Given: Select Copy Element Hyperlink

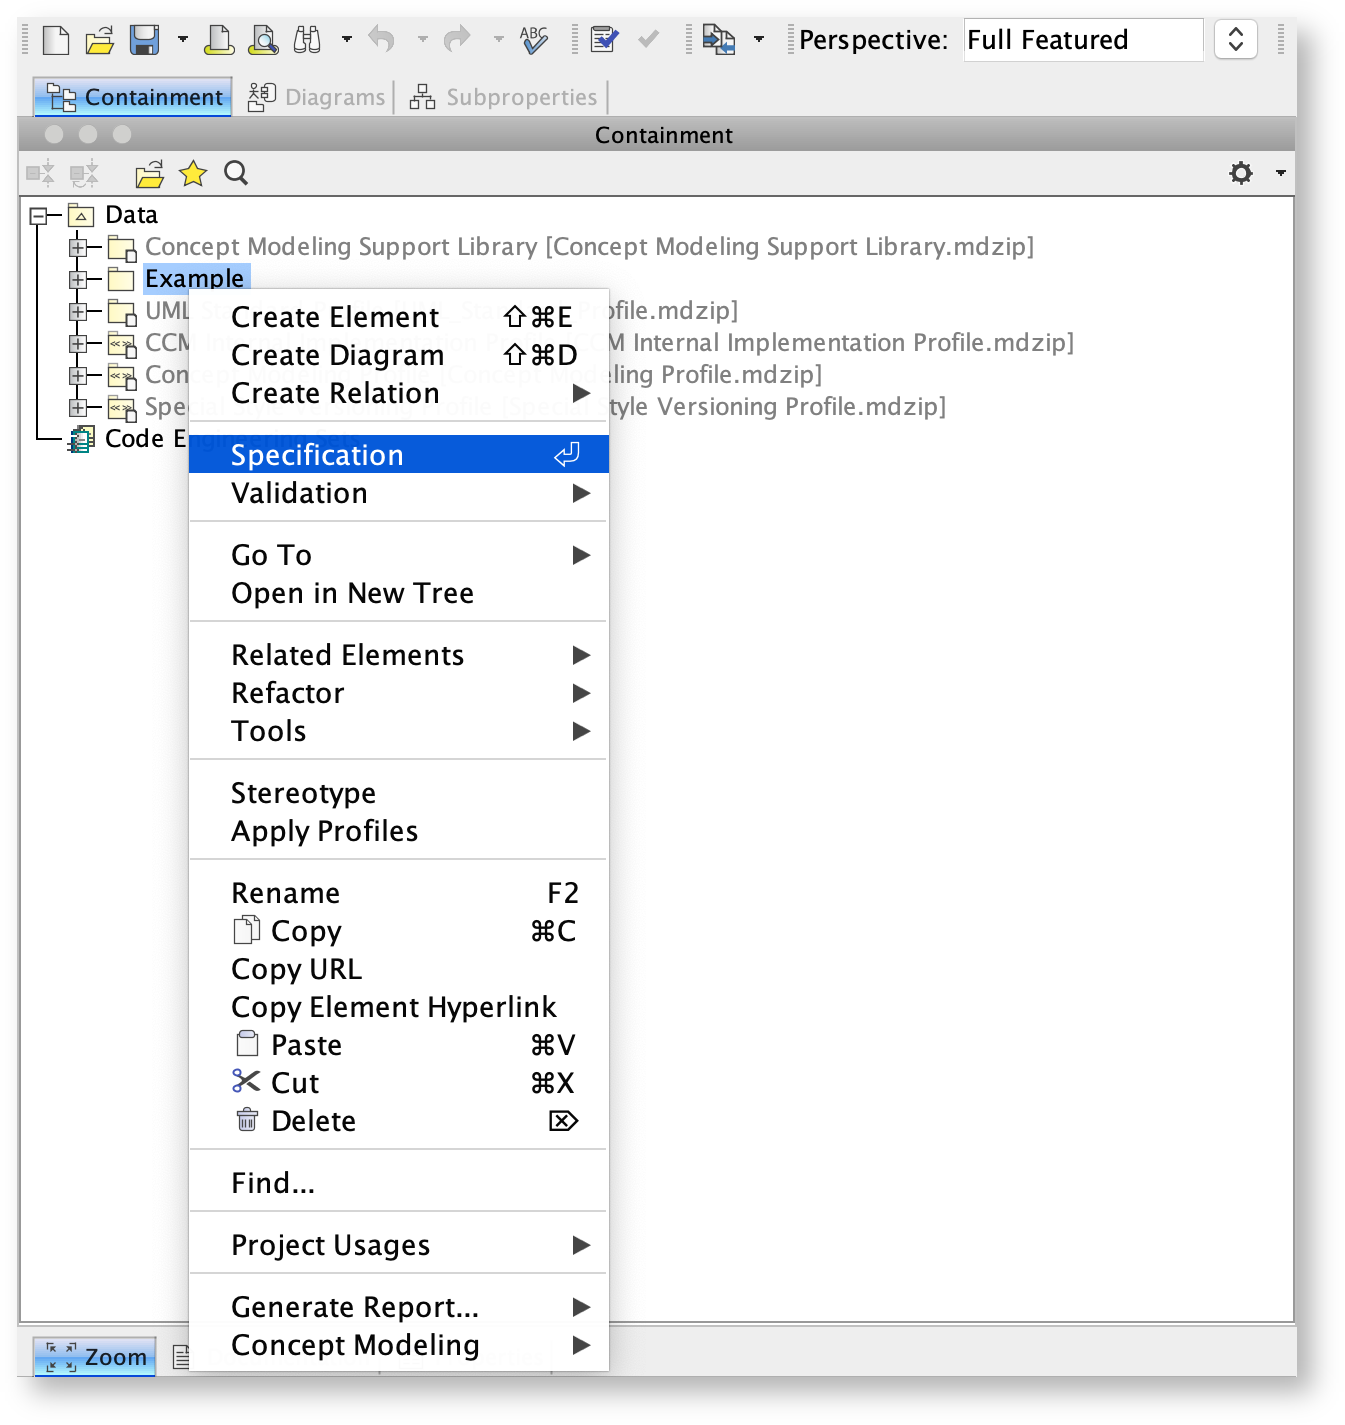Looking at the screenshot, I should point(399,1007).
